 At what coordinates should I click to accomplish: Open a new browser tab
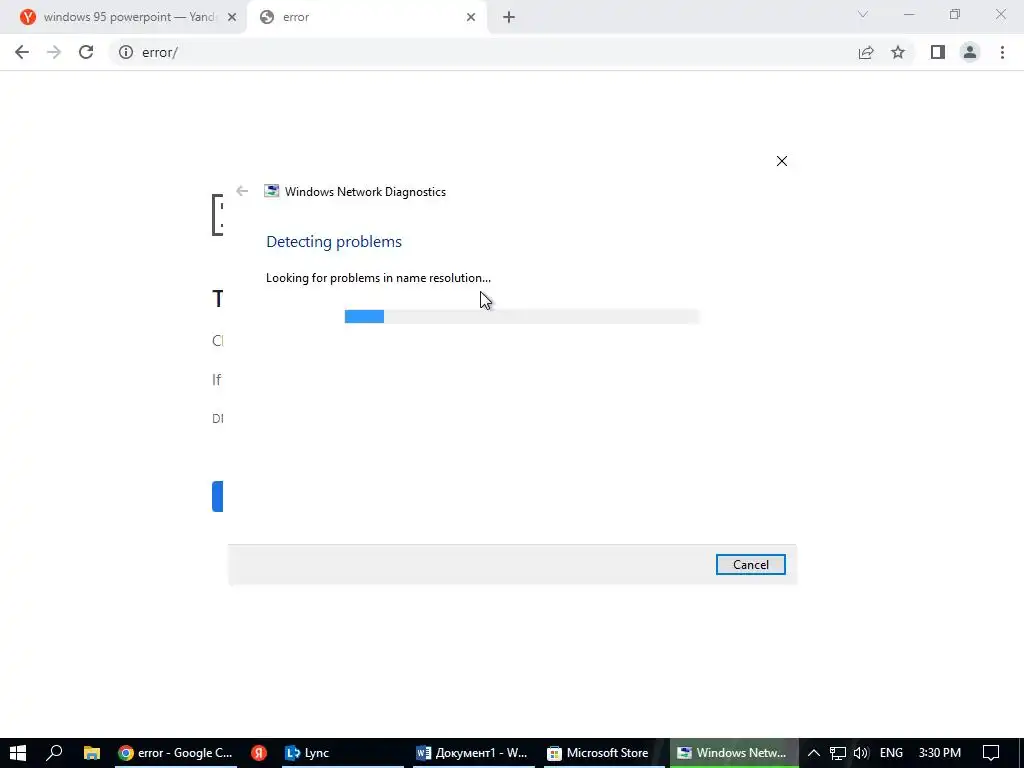pyautogui.click(x=509, y=18)
